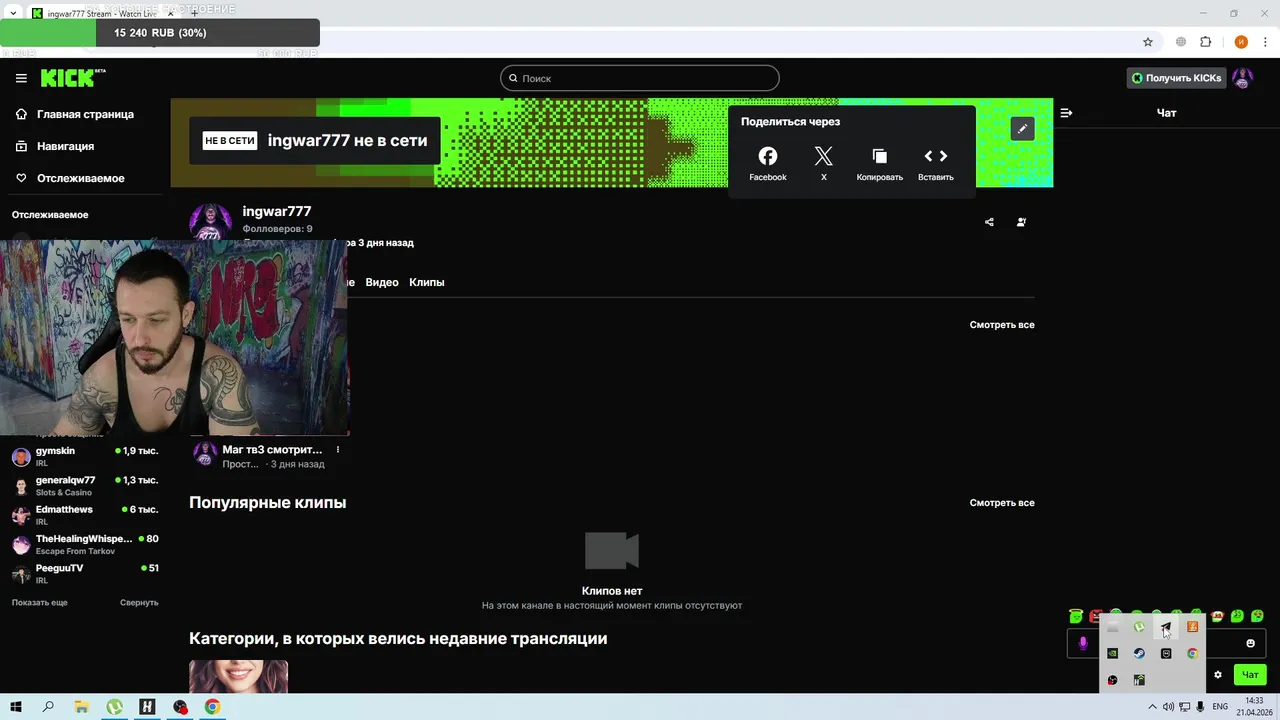1280x720 pixels.
Task: Open PeeguuTV channel in sidebar
Action: click(84, 573)
